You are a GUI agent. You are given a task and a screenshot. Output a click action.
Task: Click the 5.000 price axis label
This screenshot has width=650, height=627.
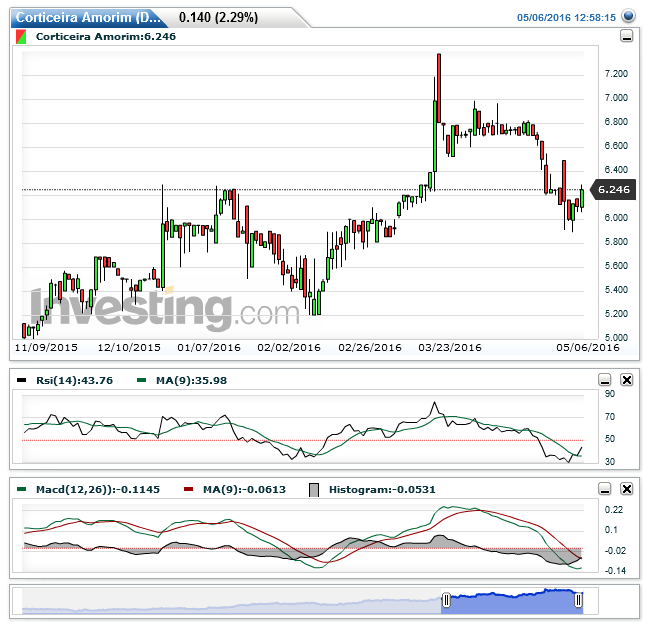616,337
